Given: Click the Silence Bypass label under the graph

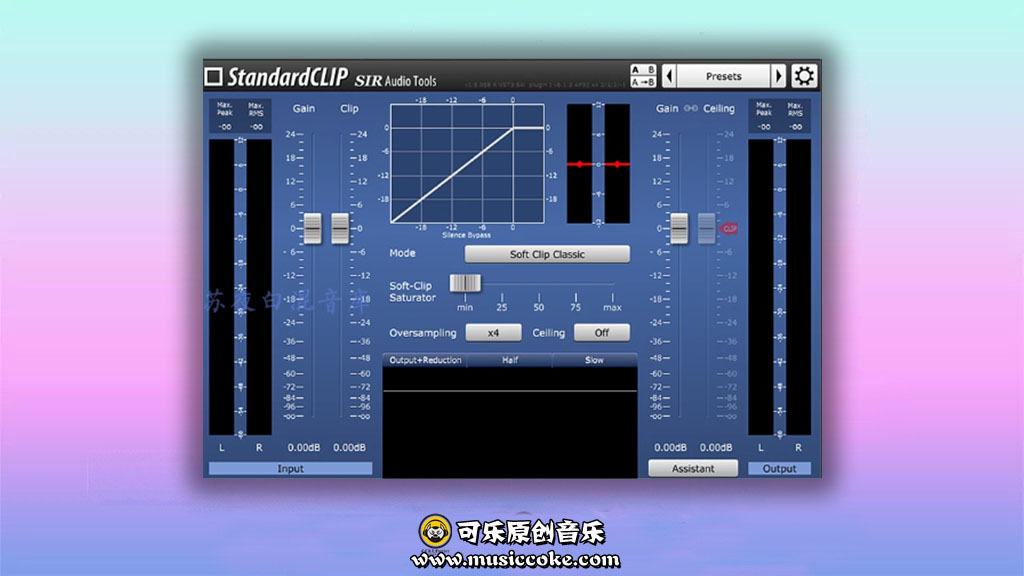Looking at the screenshot, I should tap(466, 235).
